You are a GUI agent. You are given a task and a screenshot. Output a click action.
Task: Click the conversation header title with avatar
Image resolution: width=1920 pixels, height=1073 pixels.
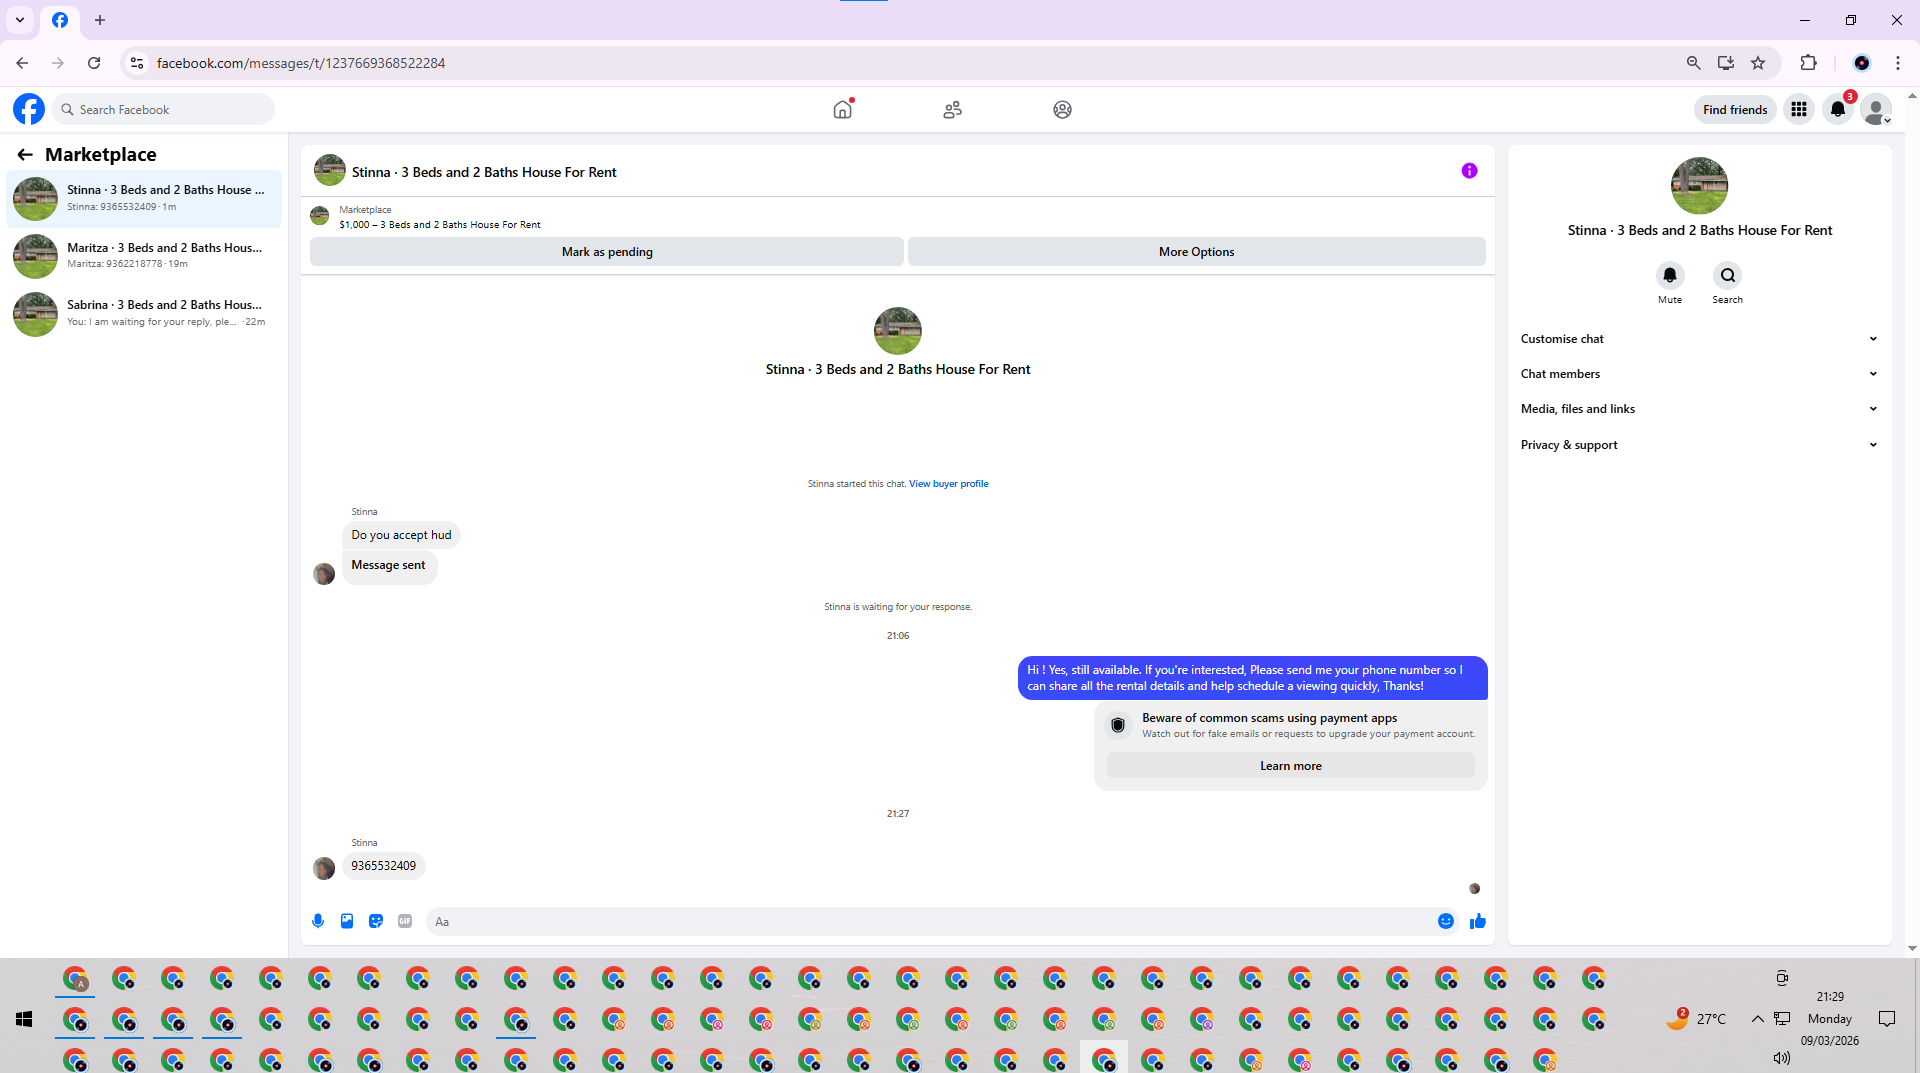[466, 171]
